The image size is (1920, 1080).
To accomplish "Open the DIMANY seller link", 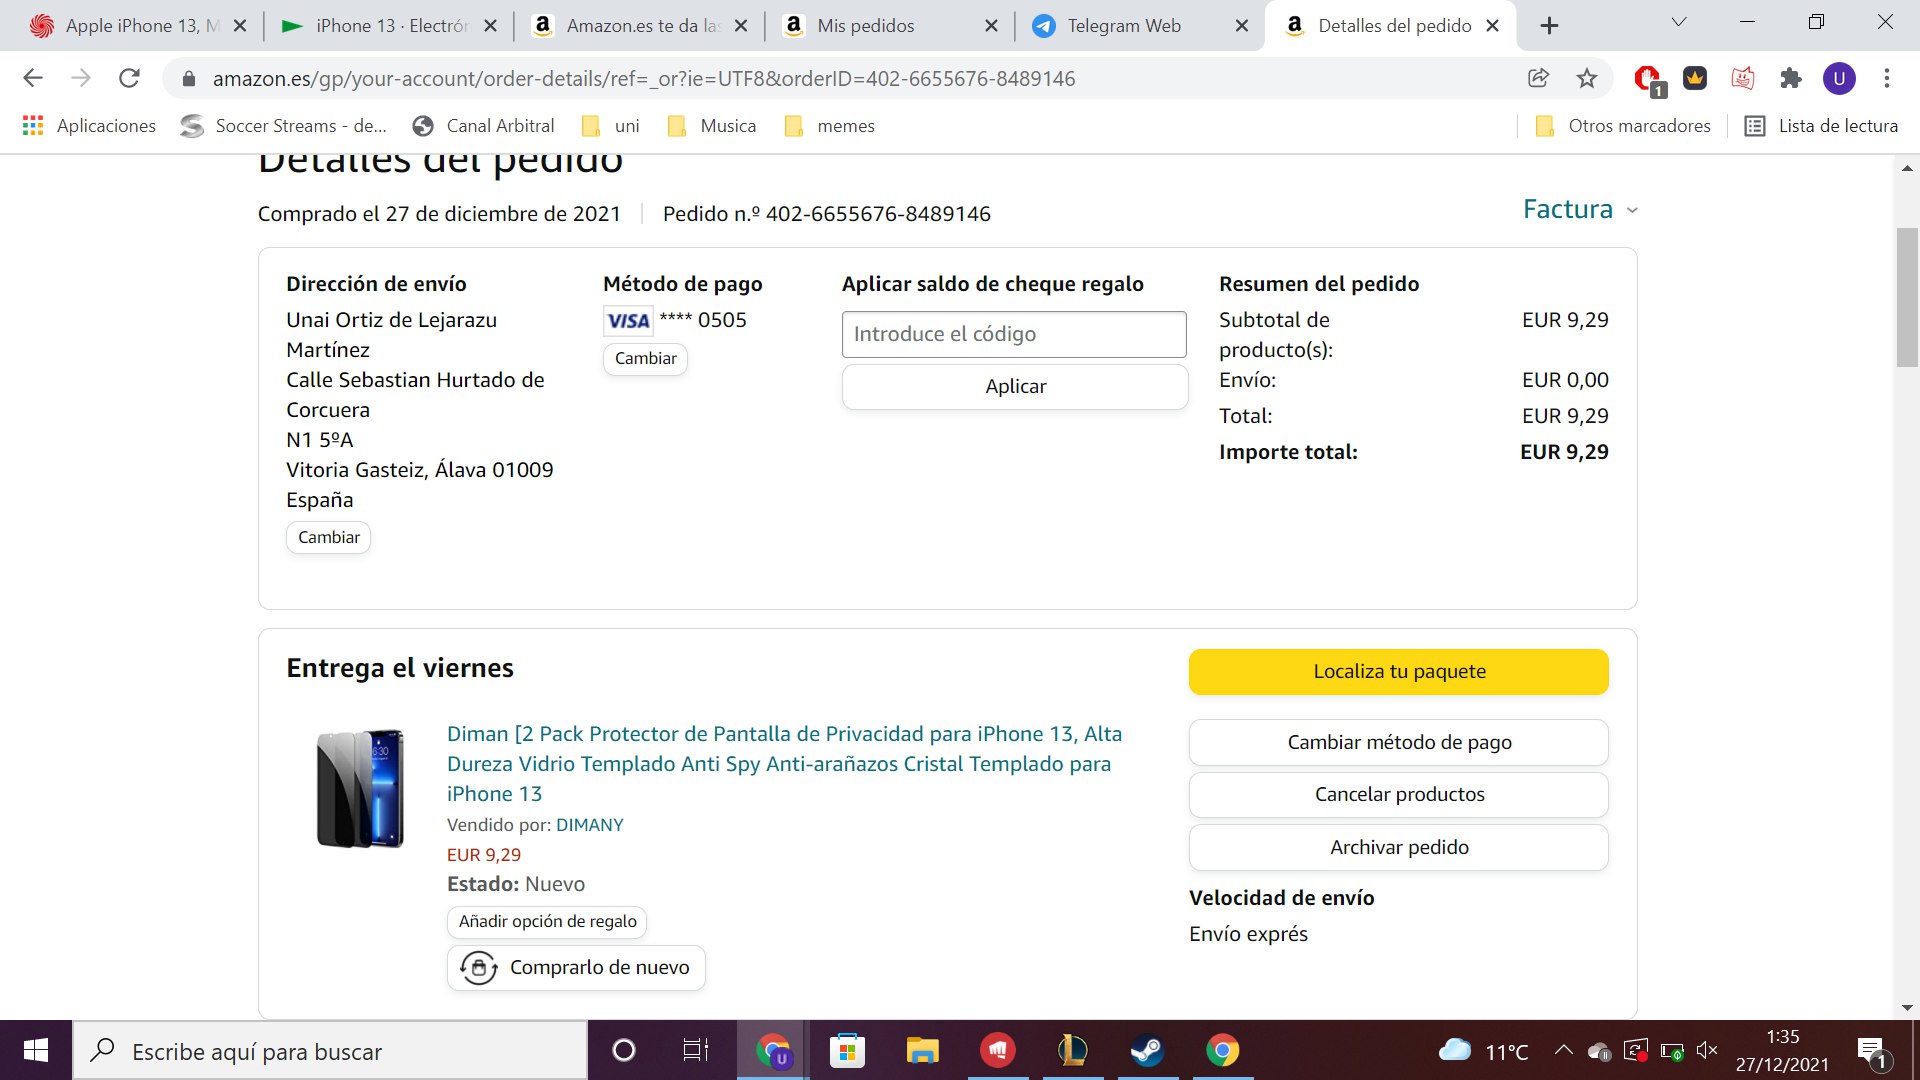I will [589, 825].
